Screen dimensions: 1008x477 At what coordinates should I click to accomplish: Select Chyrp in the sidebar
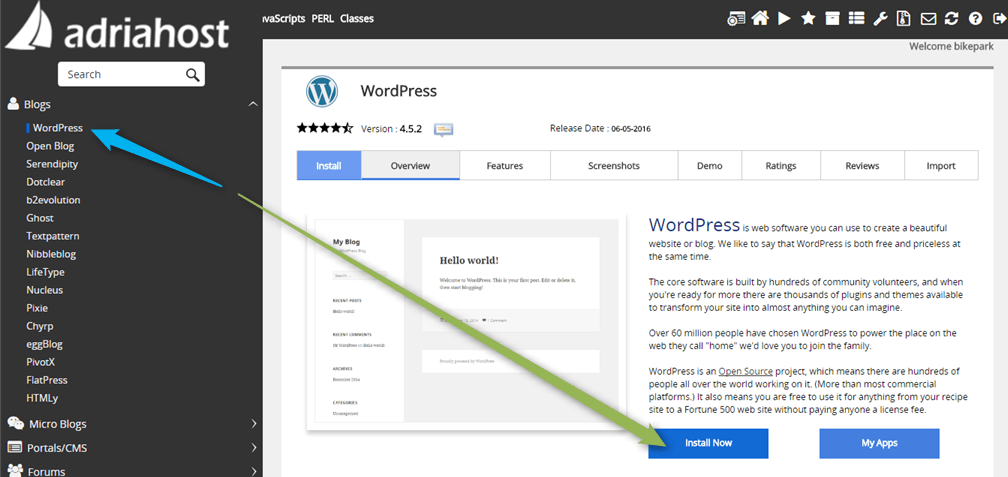tap(40, 326)
